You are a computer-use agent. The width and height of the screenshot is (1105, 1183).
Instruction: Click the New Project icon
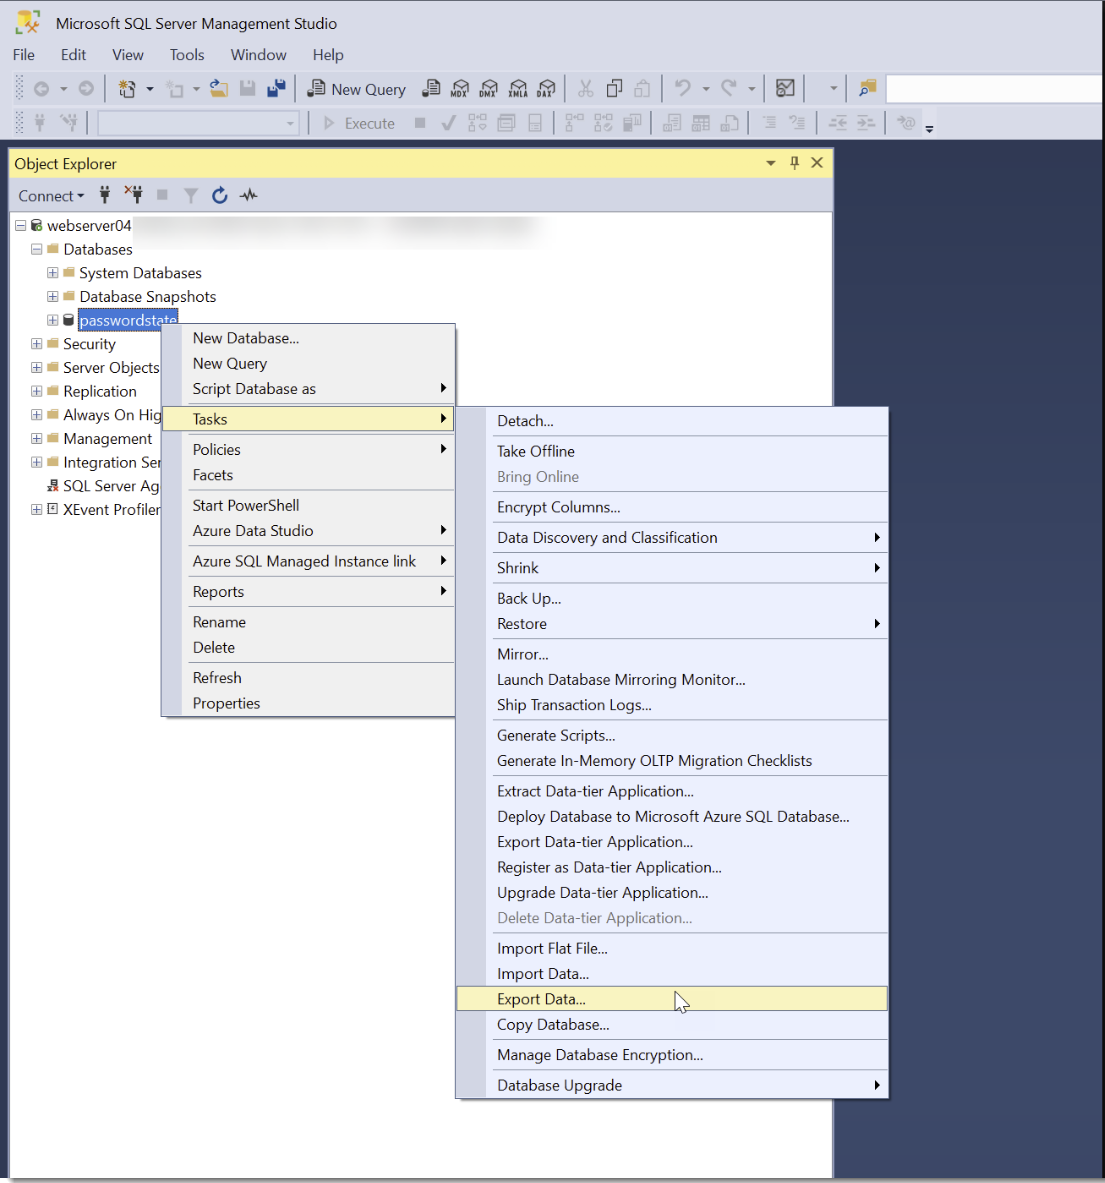127,89
